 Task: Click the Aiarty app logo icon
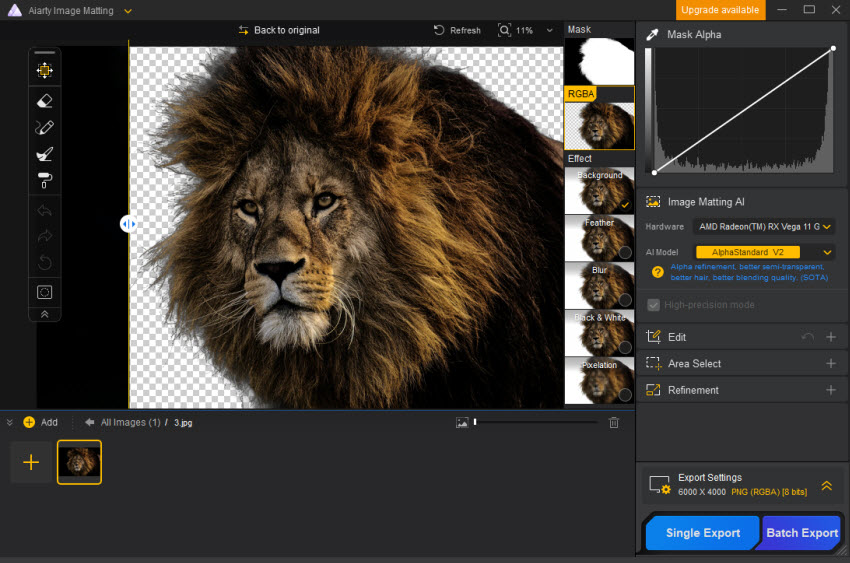pos(15,10)
